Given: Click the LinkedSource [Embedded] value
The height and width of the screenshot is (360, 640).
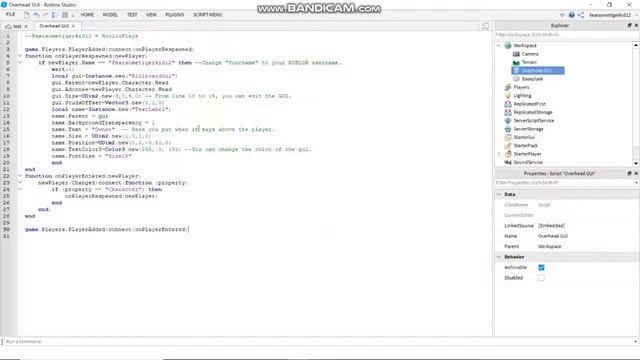Looking at the screenshot, I should tap(551, 226).
